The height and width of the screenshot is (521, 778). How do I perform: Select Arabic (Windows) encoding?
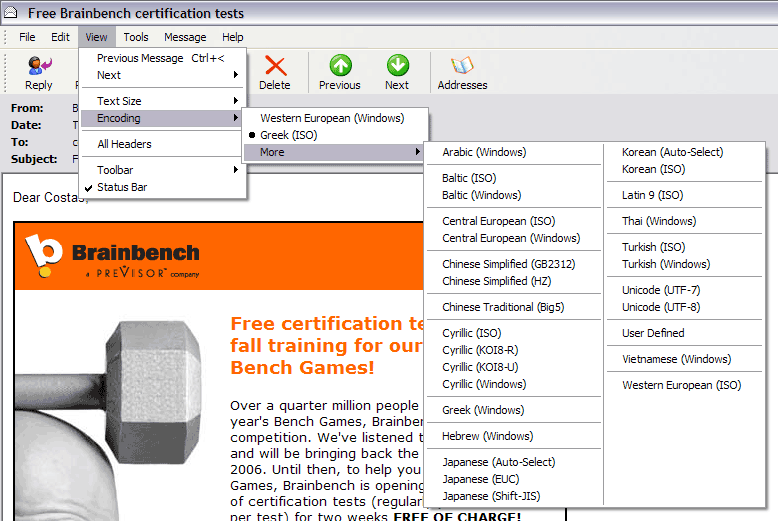pos(514,152)
